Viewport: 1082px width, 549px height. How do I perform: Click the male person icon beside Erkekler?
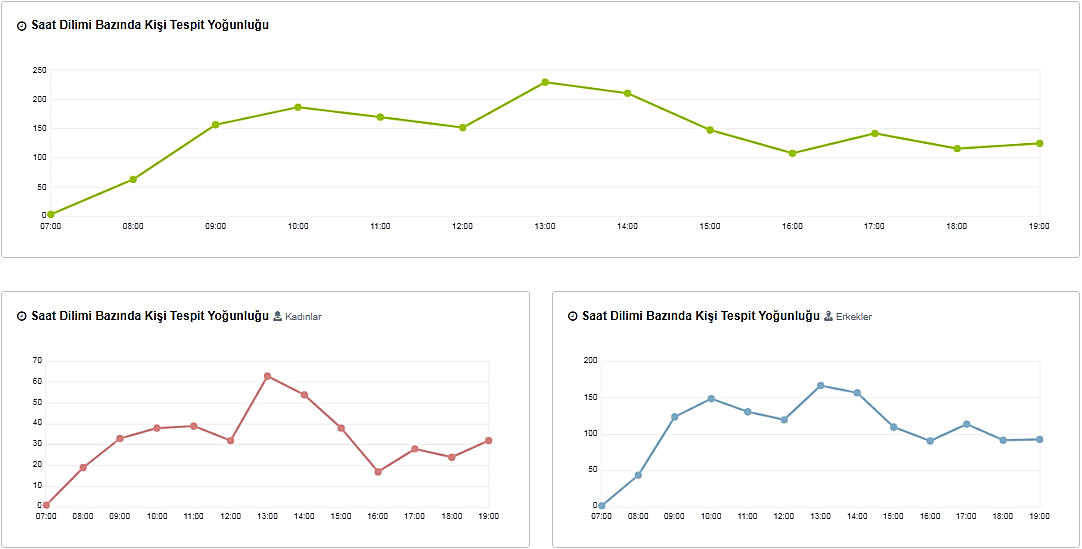click(829, 316)
